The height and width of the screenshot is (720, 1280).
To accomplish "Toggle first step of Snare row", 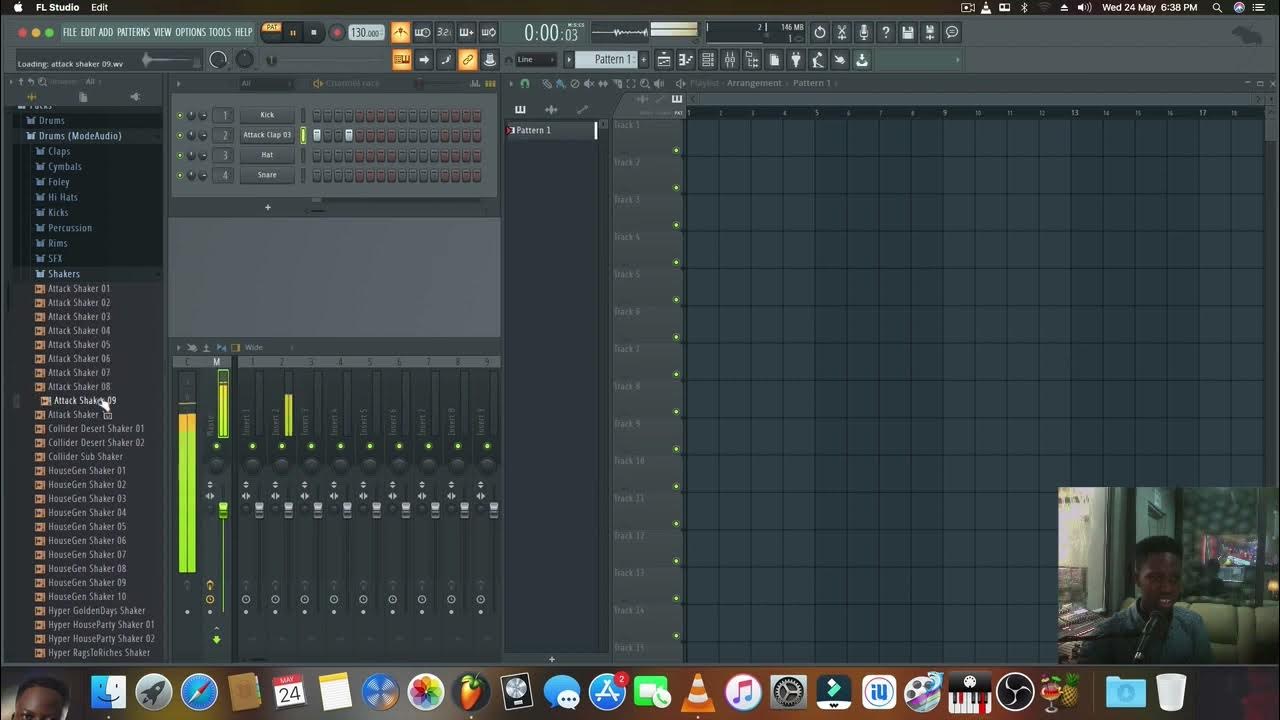I will click(317, 175).
